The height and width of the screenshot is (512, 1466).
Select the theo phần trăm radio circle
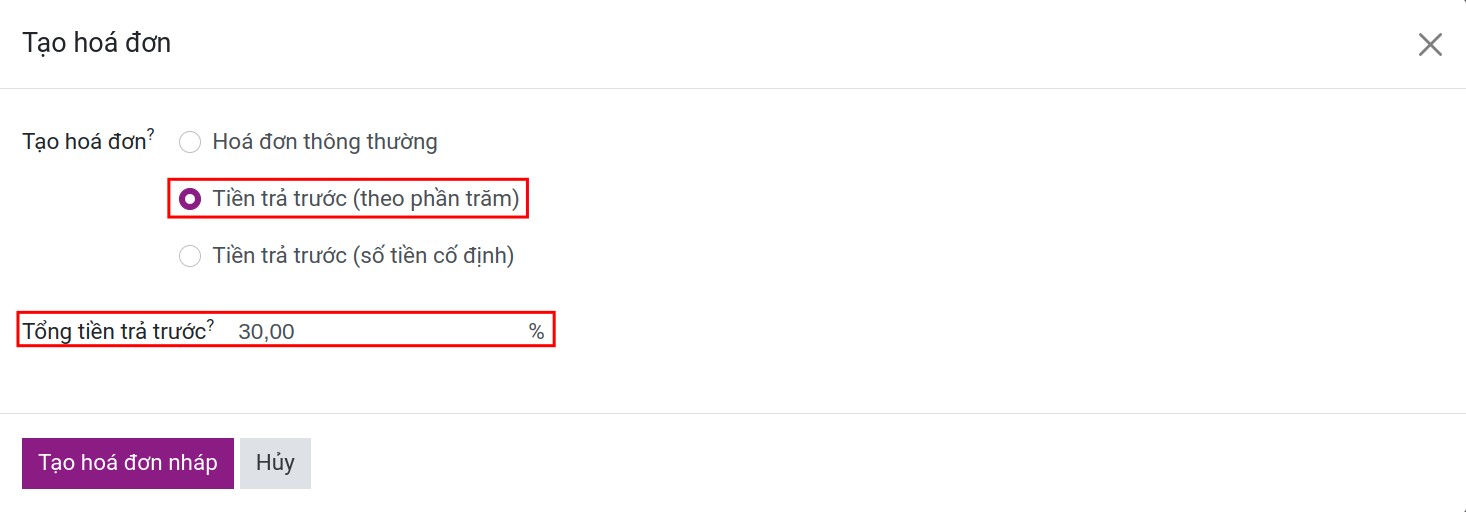pyautogui.click(x=190, y=199)
